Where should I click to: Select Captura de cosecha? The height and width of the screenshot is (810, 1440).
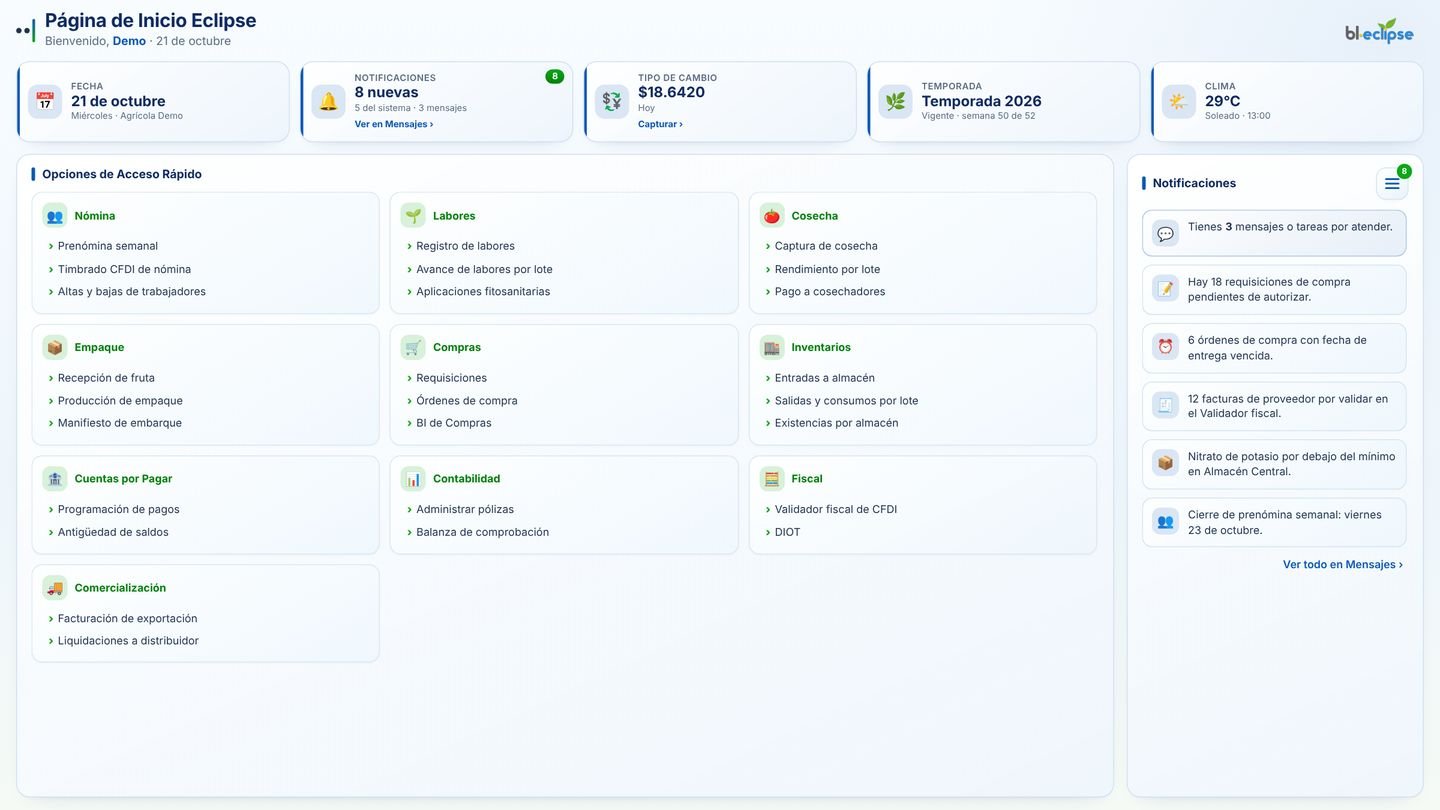826,246
